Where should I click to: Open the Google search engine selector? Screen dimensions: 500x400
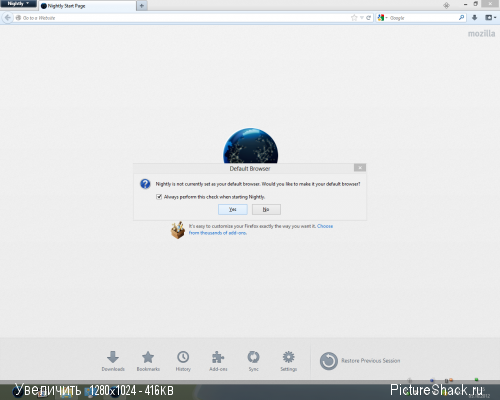point(382,18)
